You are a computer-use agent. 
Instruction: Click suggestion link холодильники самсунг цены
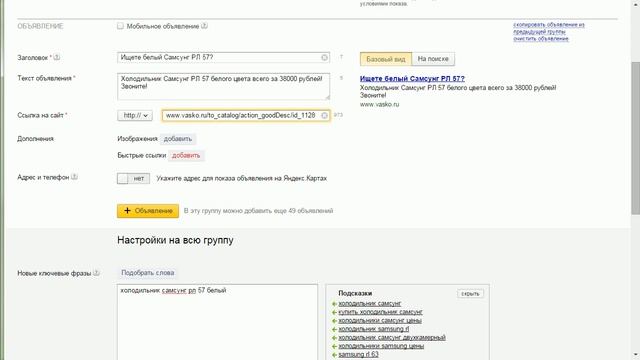click(380, 320)
